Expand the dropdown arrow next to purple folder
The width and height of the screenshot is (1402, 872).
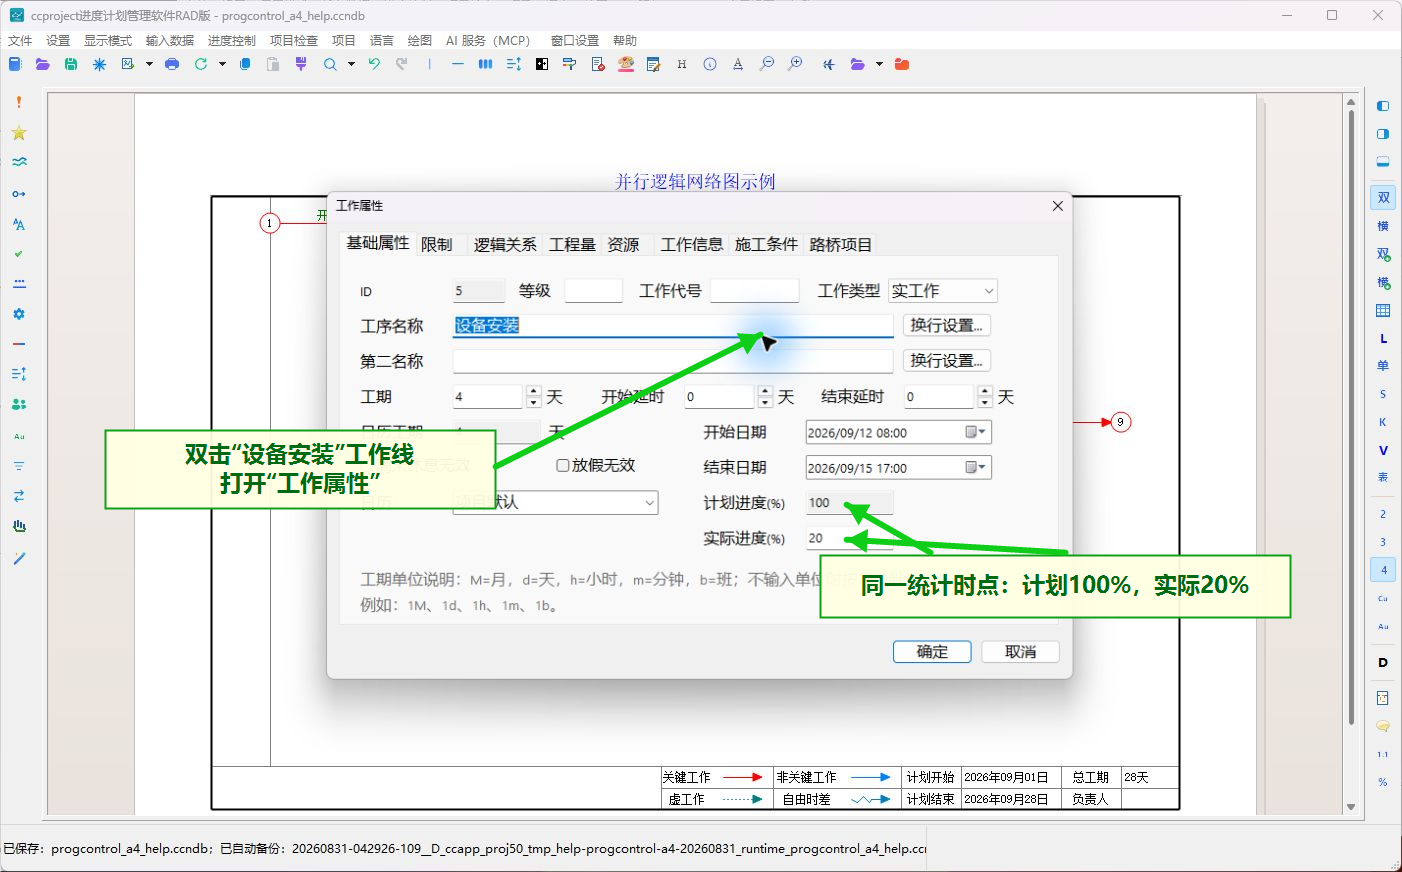coord(879,64)
